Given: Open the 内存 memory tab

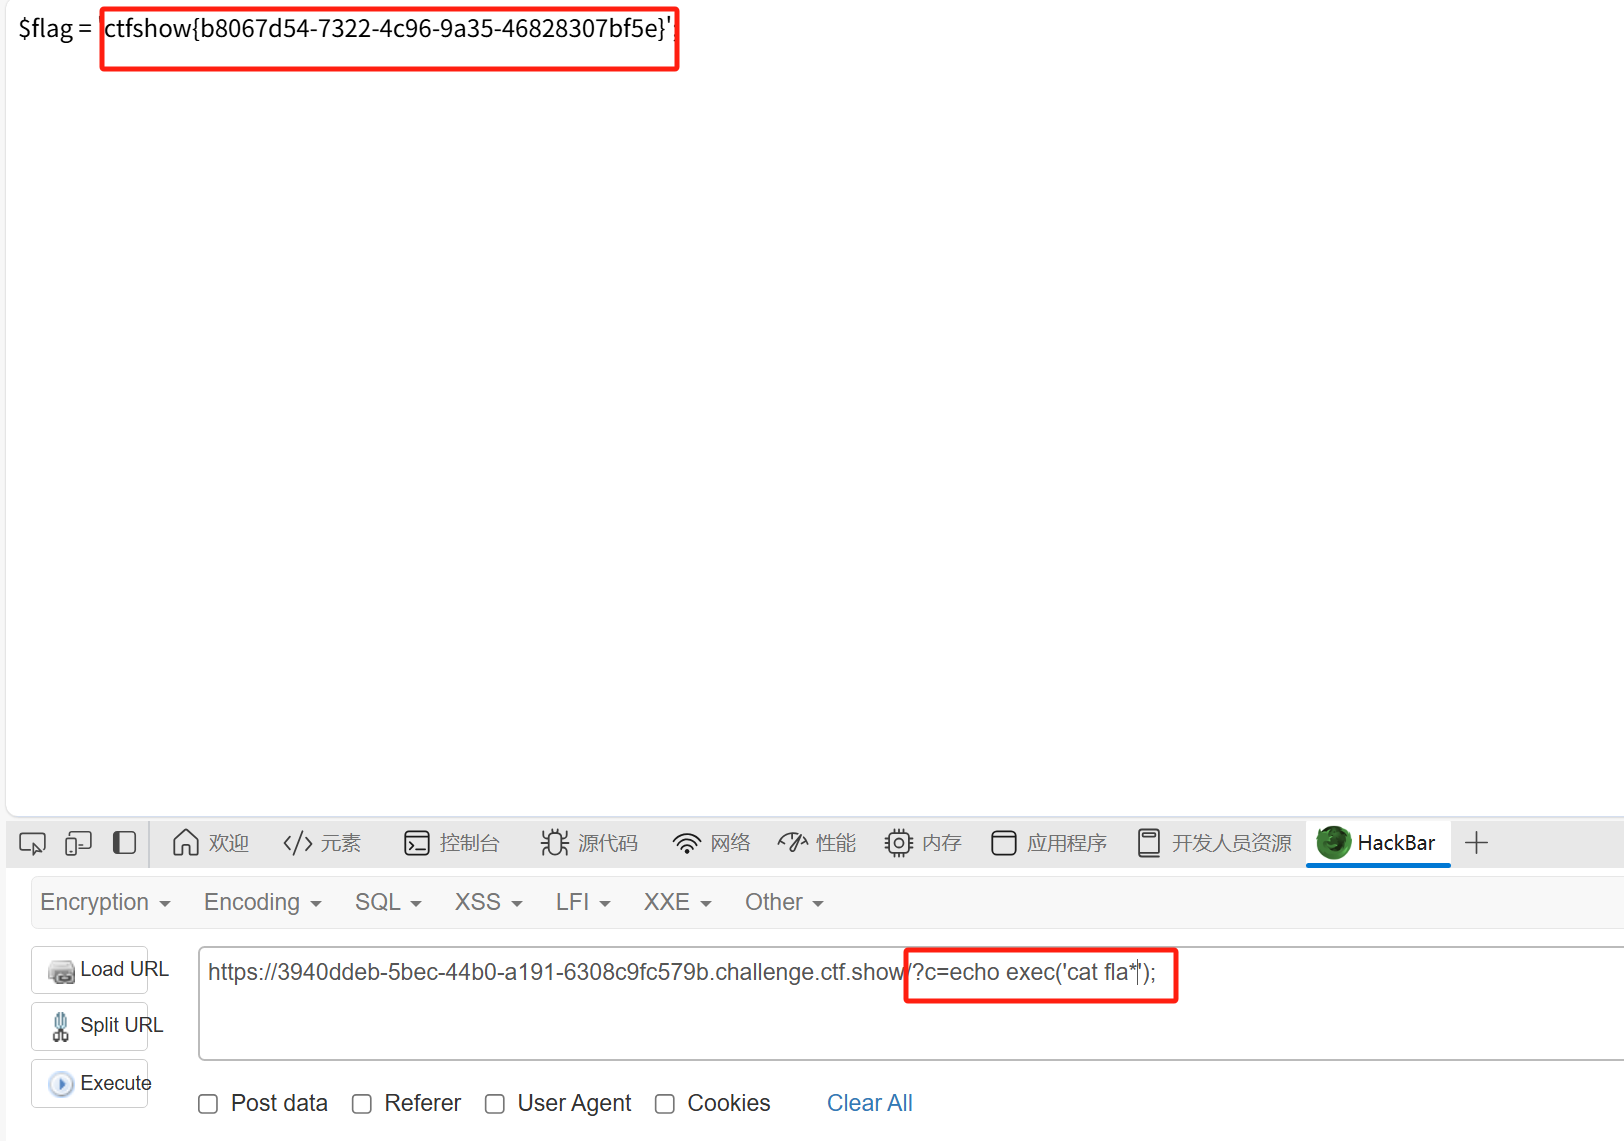Looking at the screenshot, I should pos(923,843).
